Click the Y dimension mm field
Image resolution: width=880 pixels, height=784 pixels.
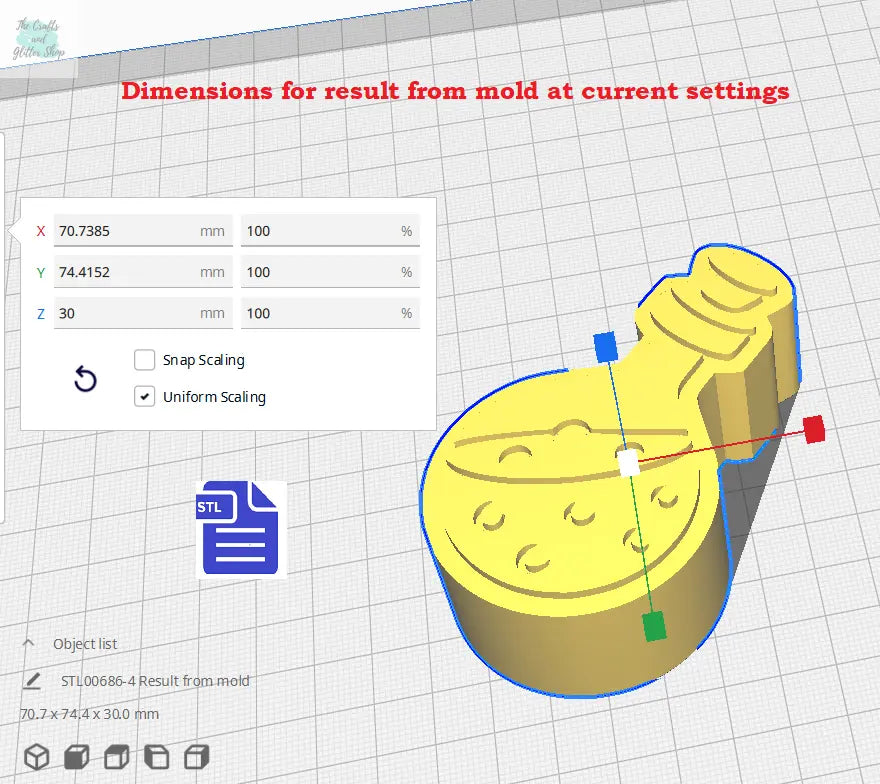click(125, 272)
